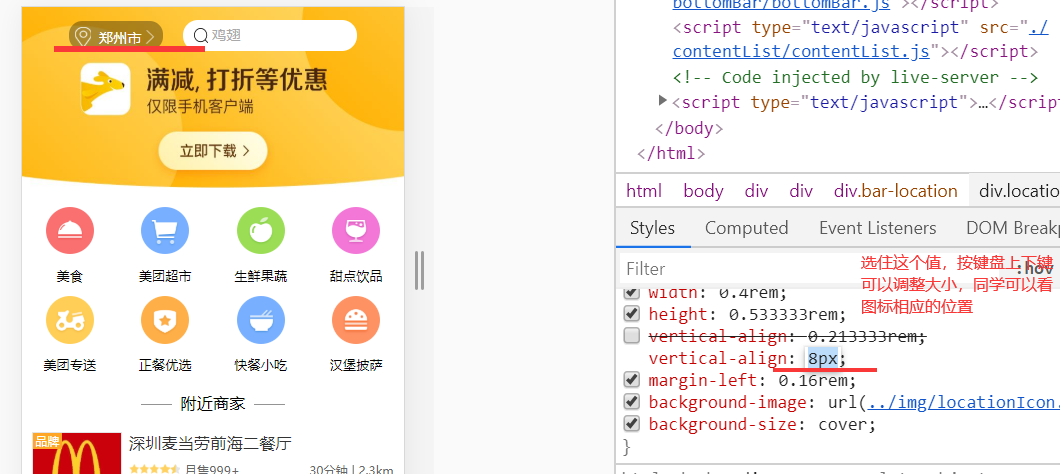The width and height of the screenshot is (1060, 474).
Task: Click the location pin icon beside 郑州市
Action: (82, 36)
